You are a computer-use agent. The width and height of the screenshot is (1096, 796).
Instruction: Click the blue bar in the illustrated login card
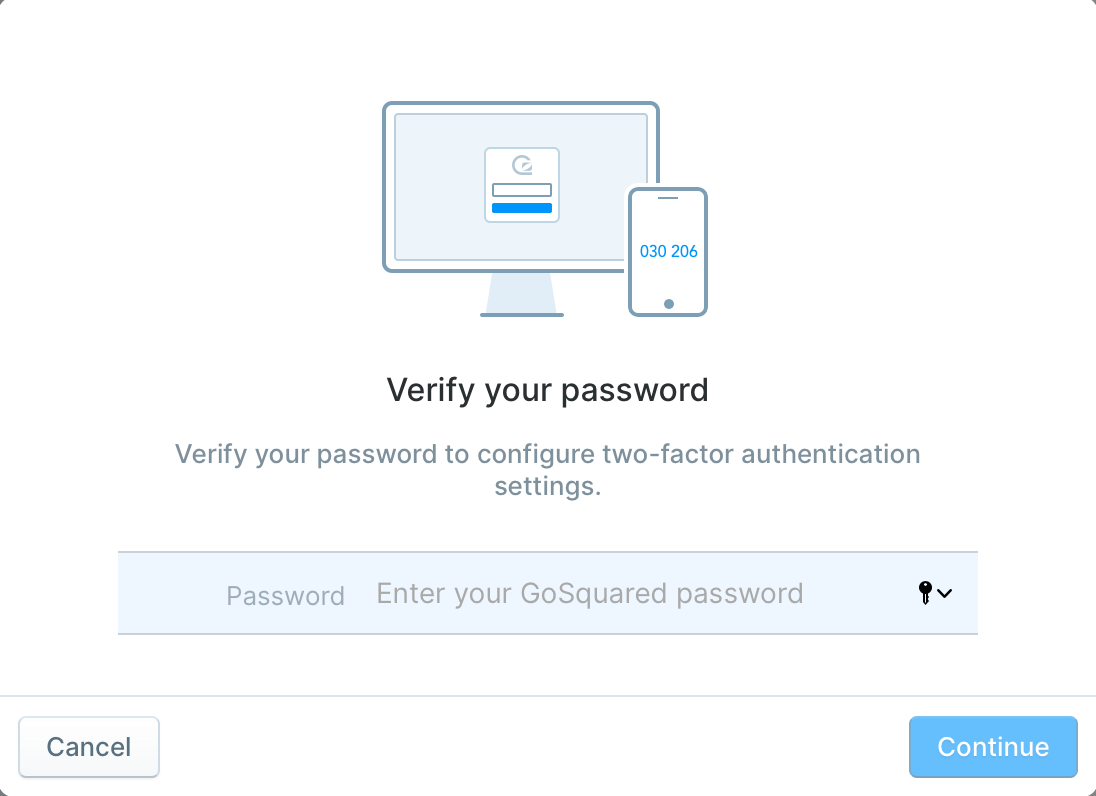(x=522, y=208)
